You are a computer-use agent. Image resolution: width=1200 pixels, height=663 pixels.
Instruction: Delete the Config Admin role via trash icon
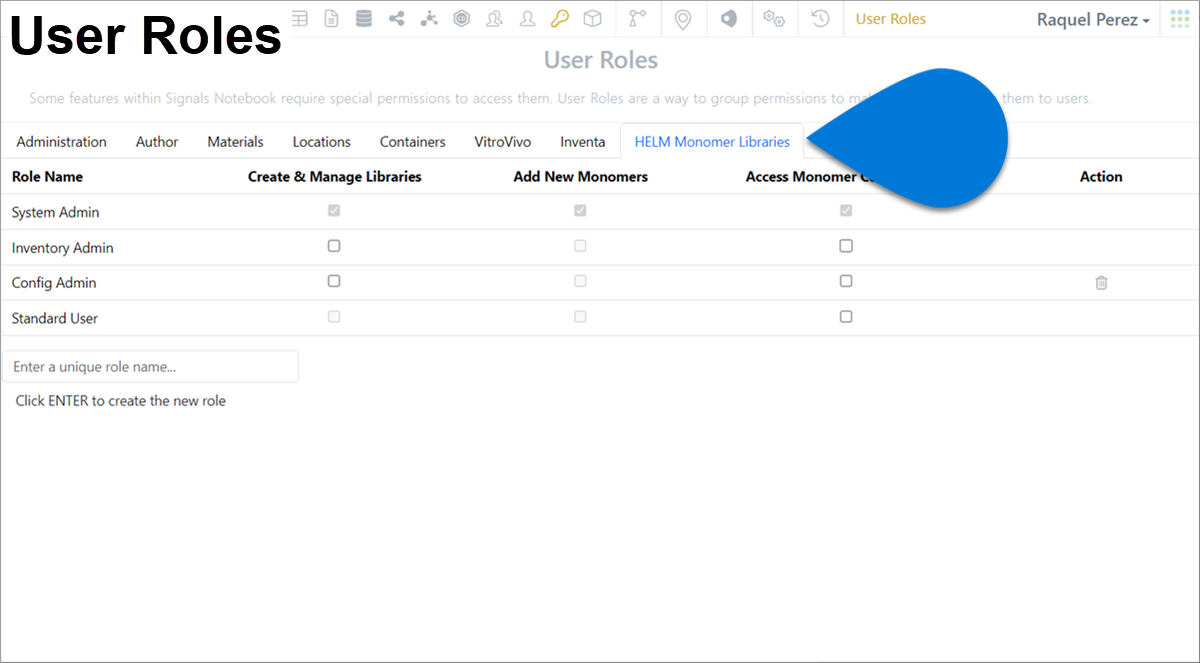click(x=1101, y=283)
